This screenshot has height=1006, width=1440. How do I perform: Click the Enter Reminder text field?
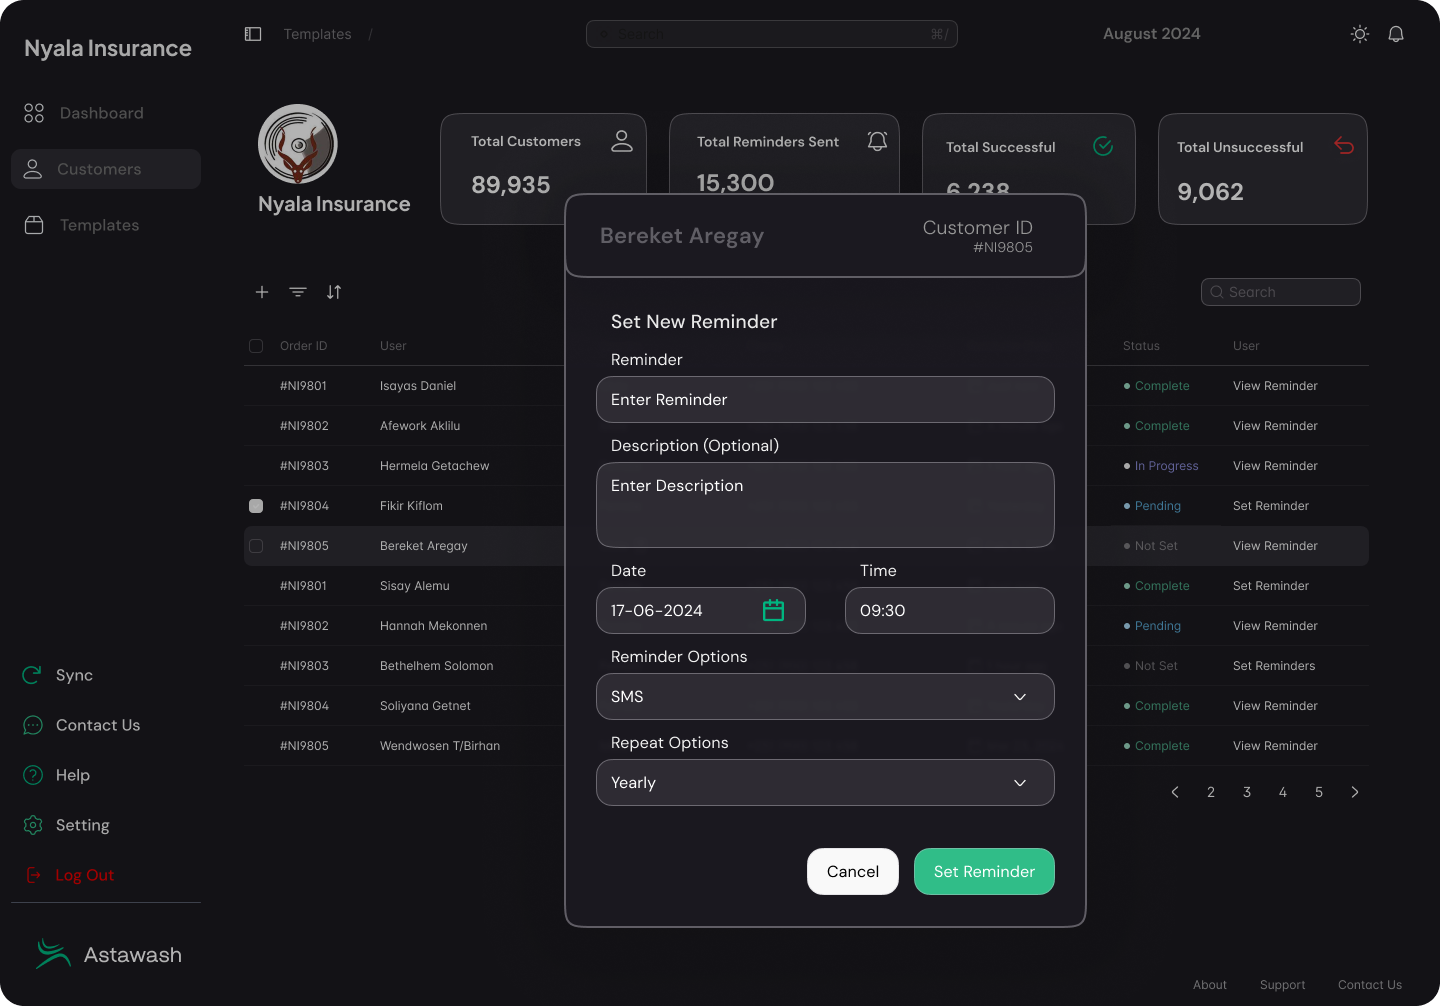point(825,400)
